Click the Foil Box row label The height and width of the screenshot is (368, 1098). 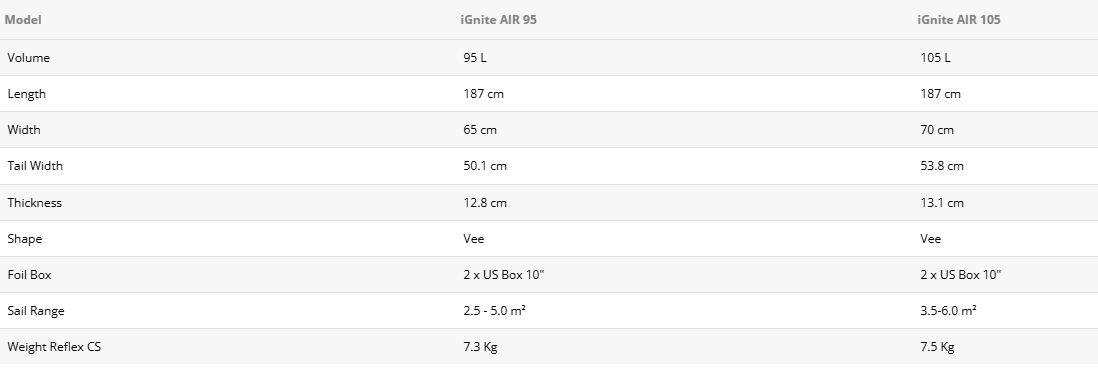coord(29,275)
